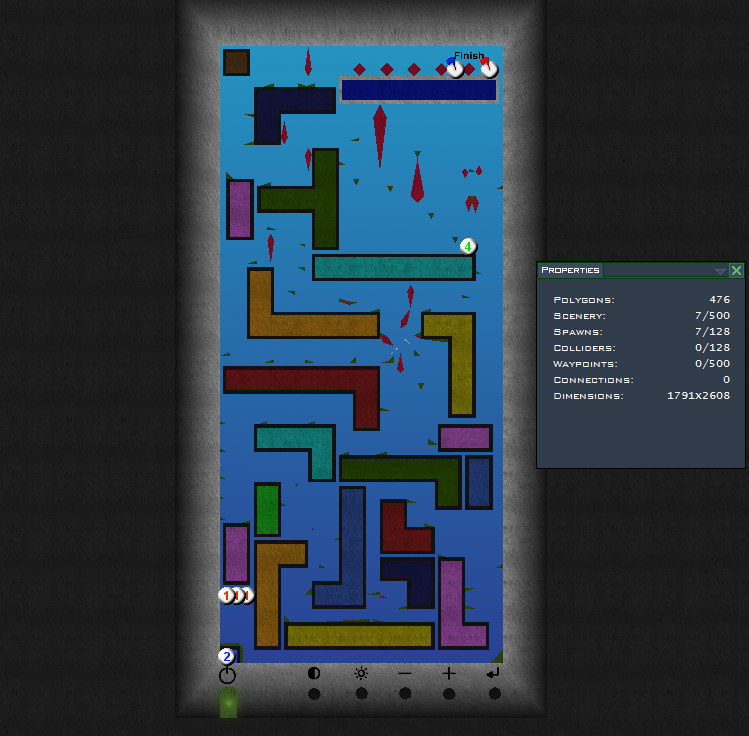Click the dark blue Finish platform rectangle
This screenshot has width=749, height=736.
(419, 90)
